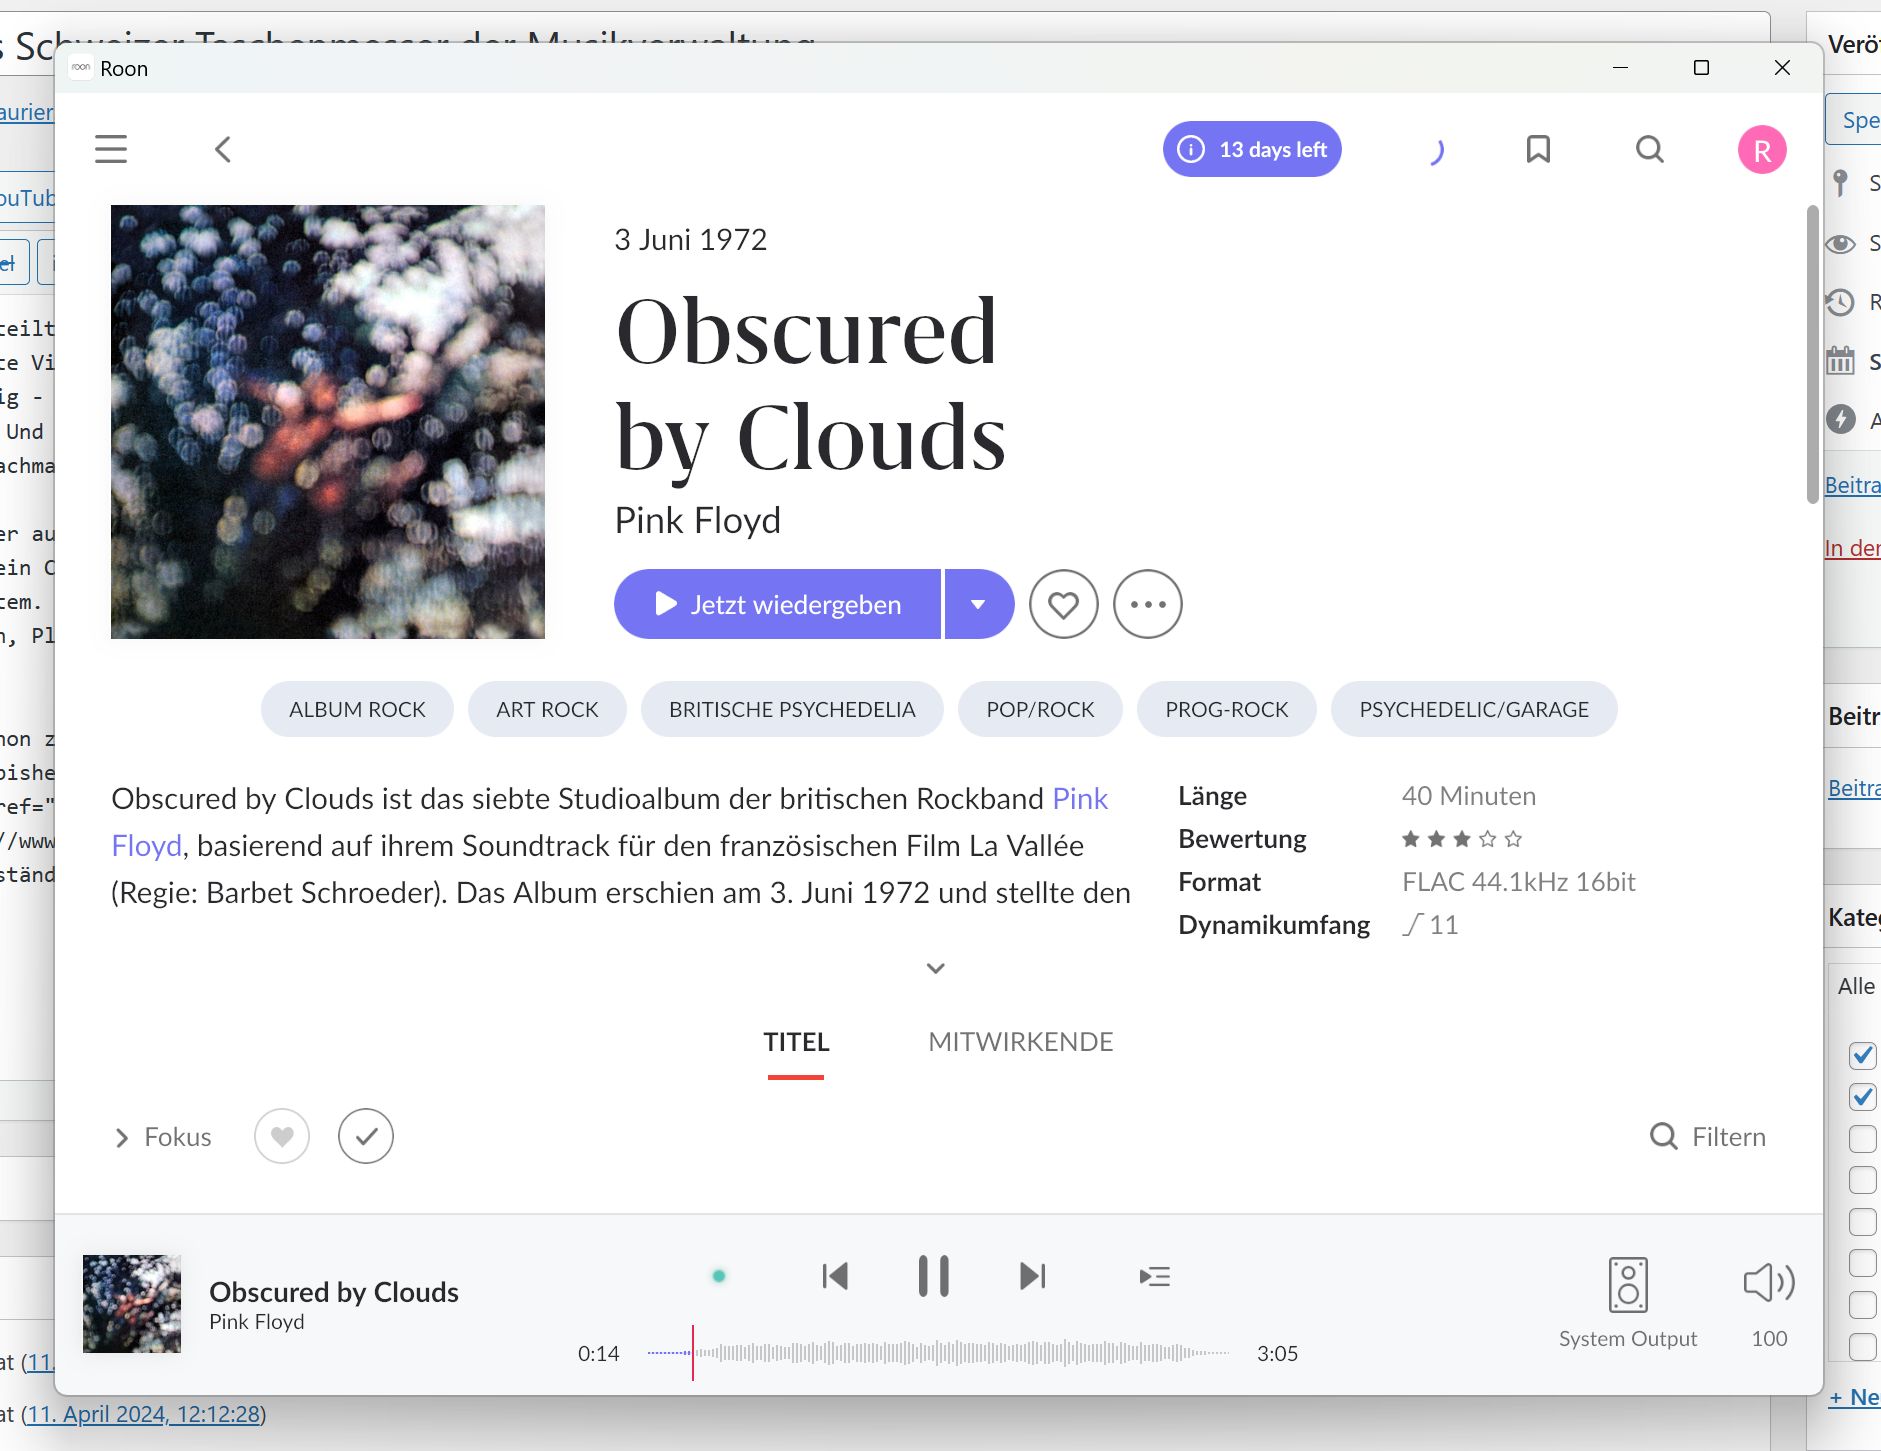Viewport: 1881px width, 1451px height.
Task: Skip to the previous track
Action: [835, 1276]
